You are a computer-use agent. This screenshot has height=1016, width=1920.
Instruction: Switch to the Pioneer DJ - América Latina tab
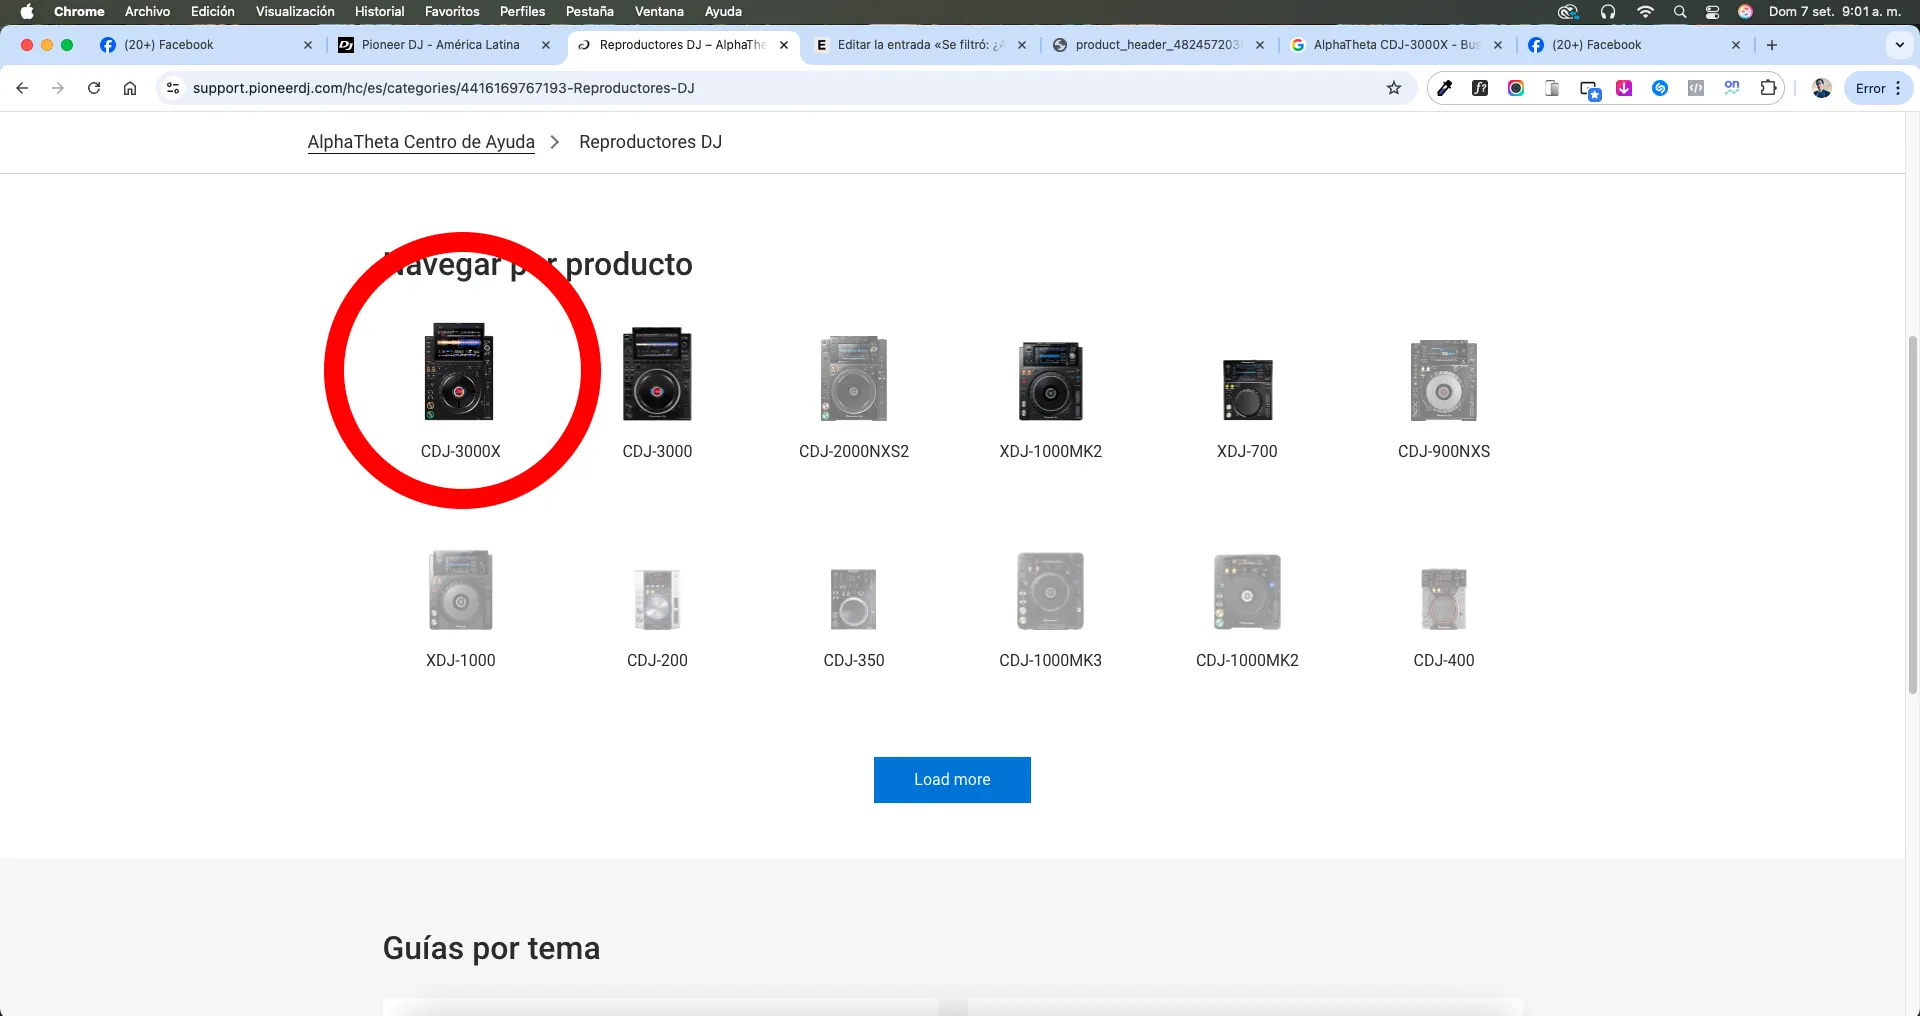coord(443,45)
